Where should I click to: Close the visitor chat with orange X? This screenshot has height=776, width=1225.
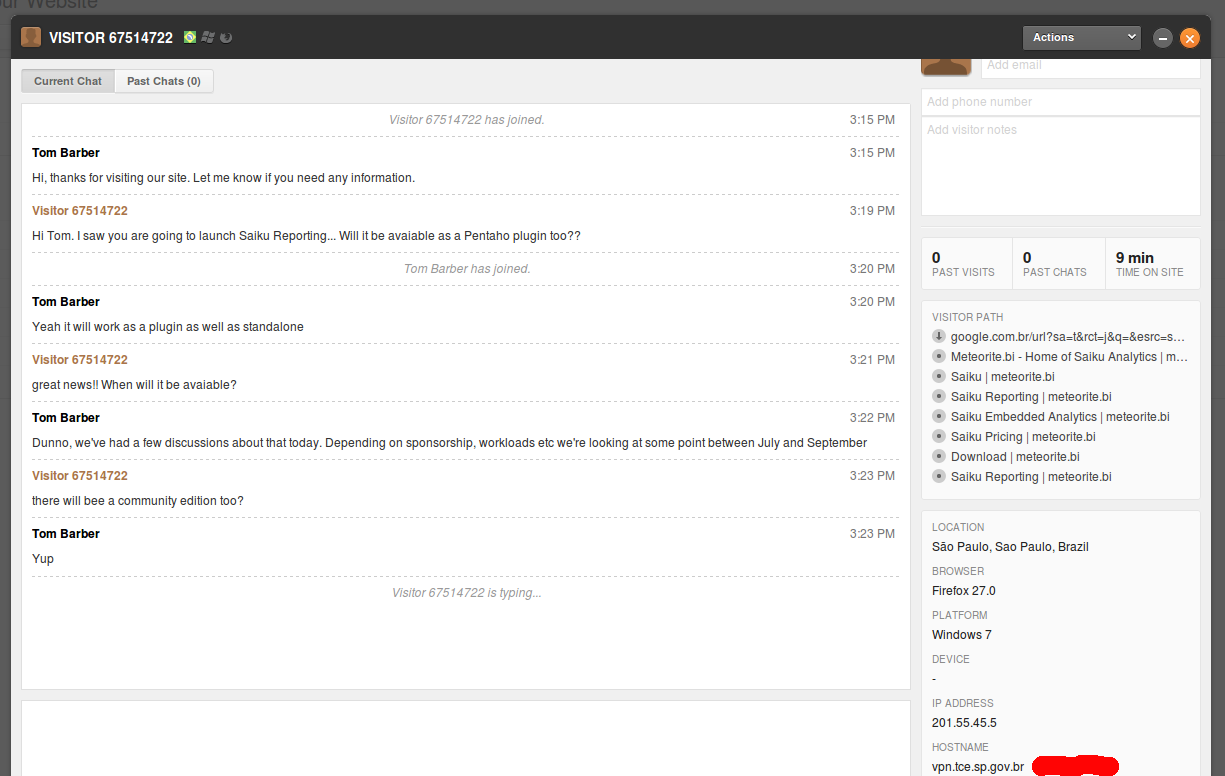(1189, 38)
